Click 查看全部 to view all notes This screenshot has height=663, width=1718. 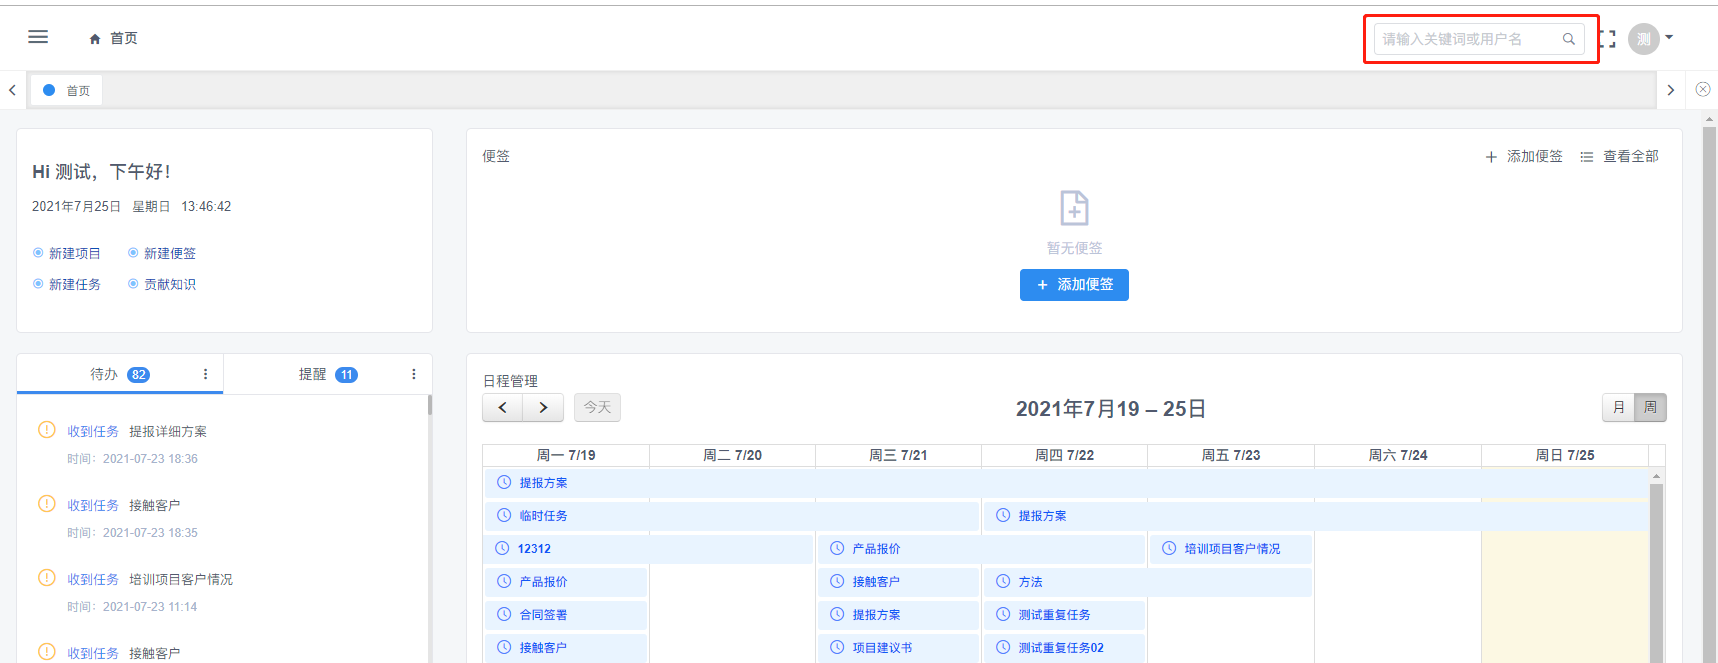pyautogui.click(x=1620, y=156)
